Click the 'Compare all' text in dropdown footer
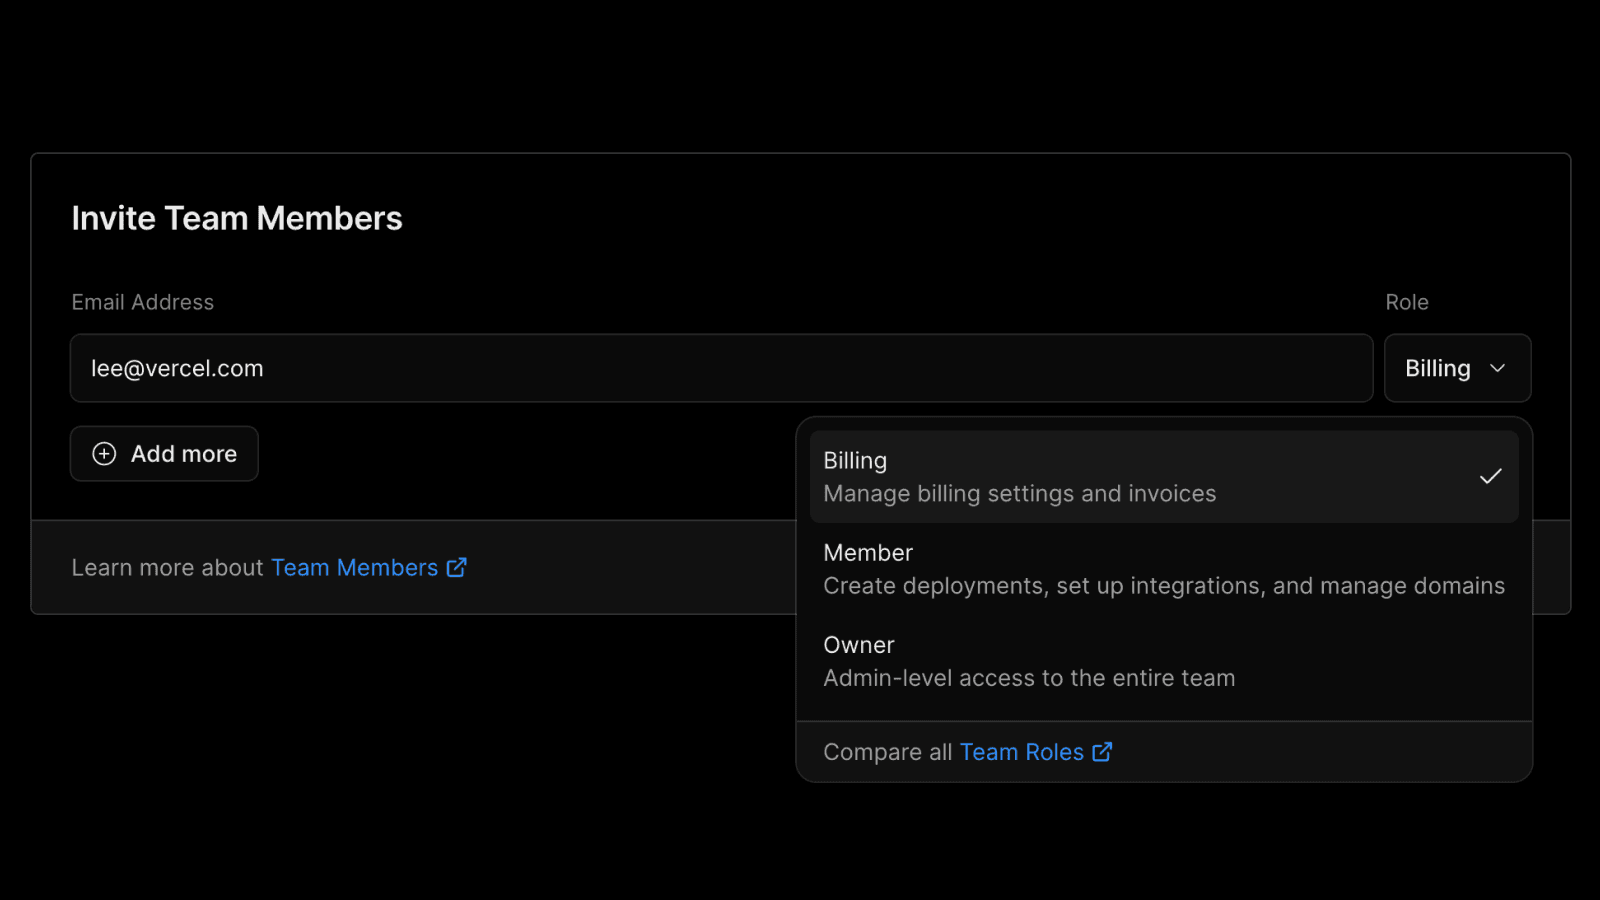This screenshot has height=900, width=1600. [887, 752]
